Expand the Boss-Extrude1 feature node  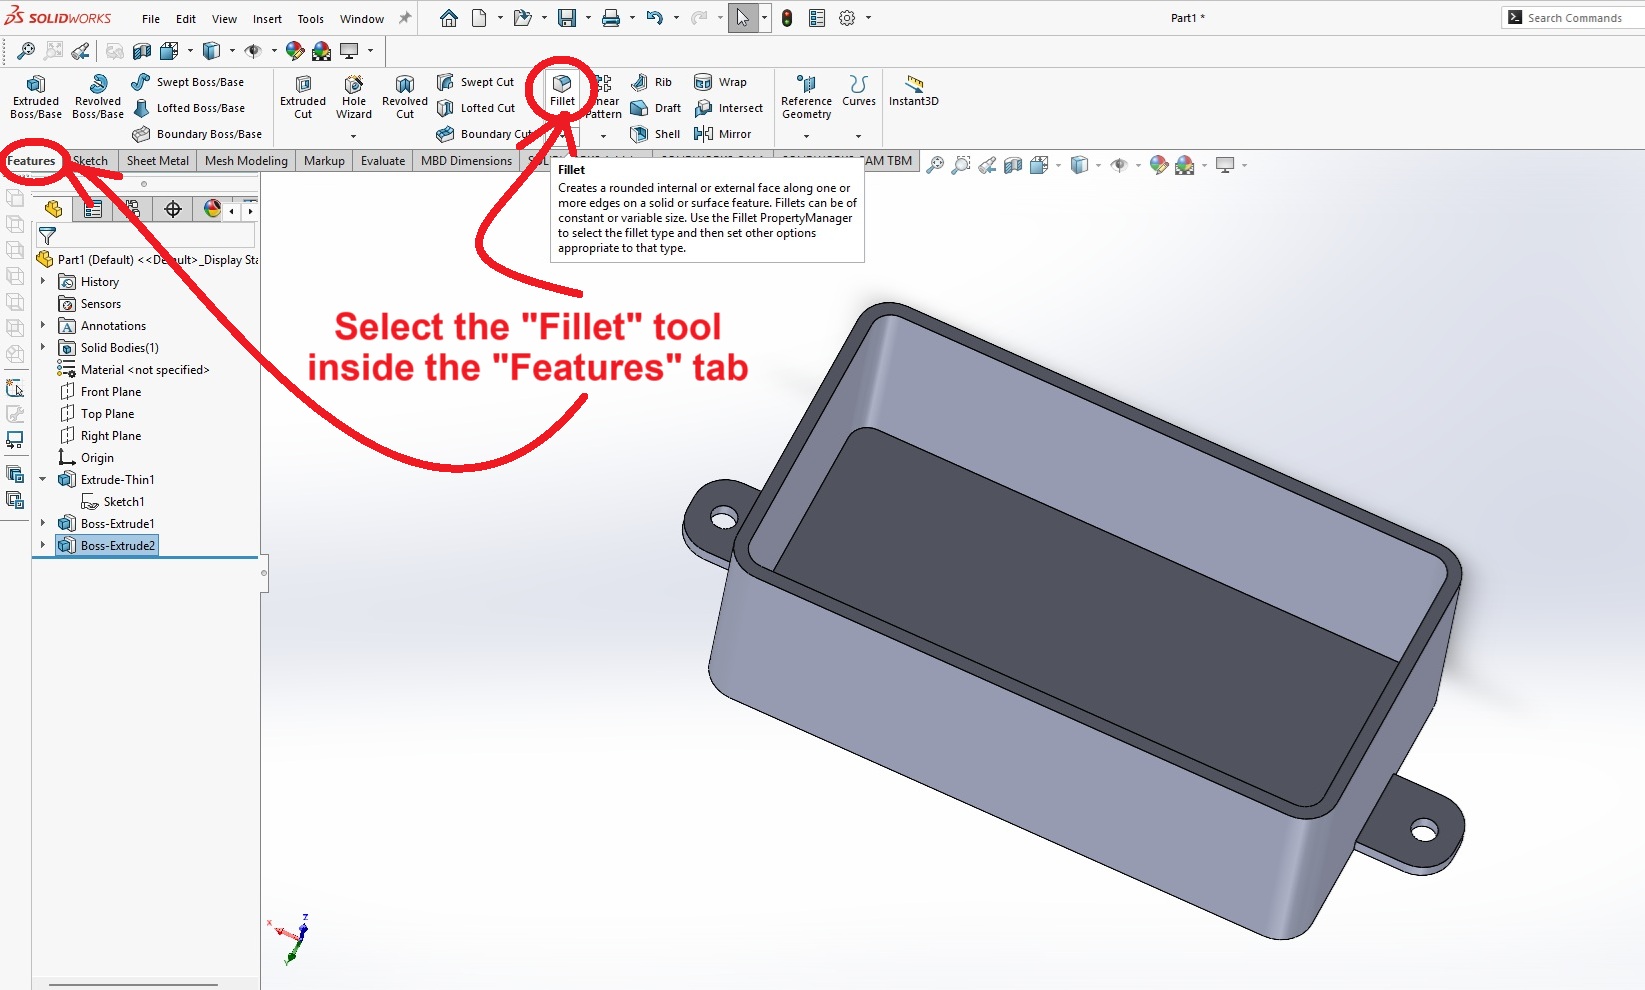click(43, 523)
